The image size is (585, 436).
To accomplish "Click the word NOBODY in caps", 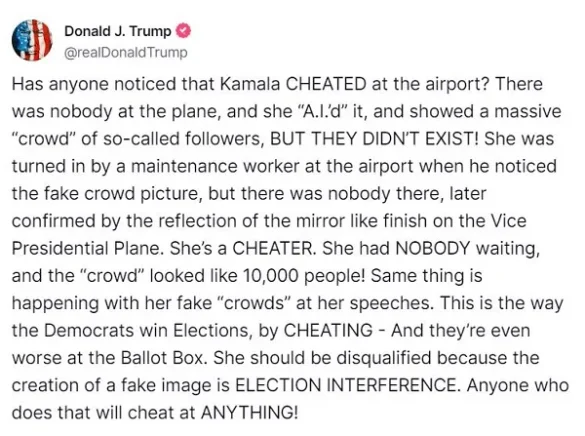I will [x=433, y=248].
